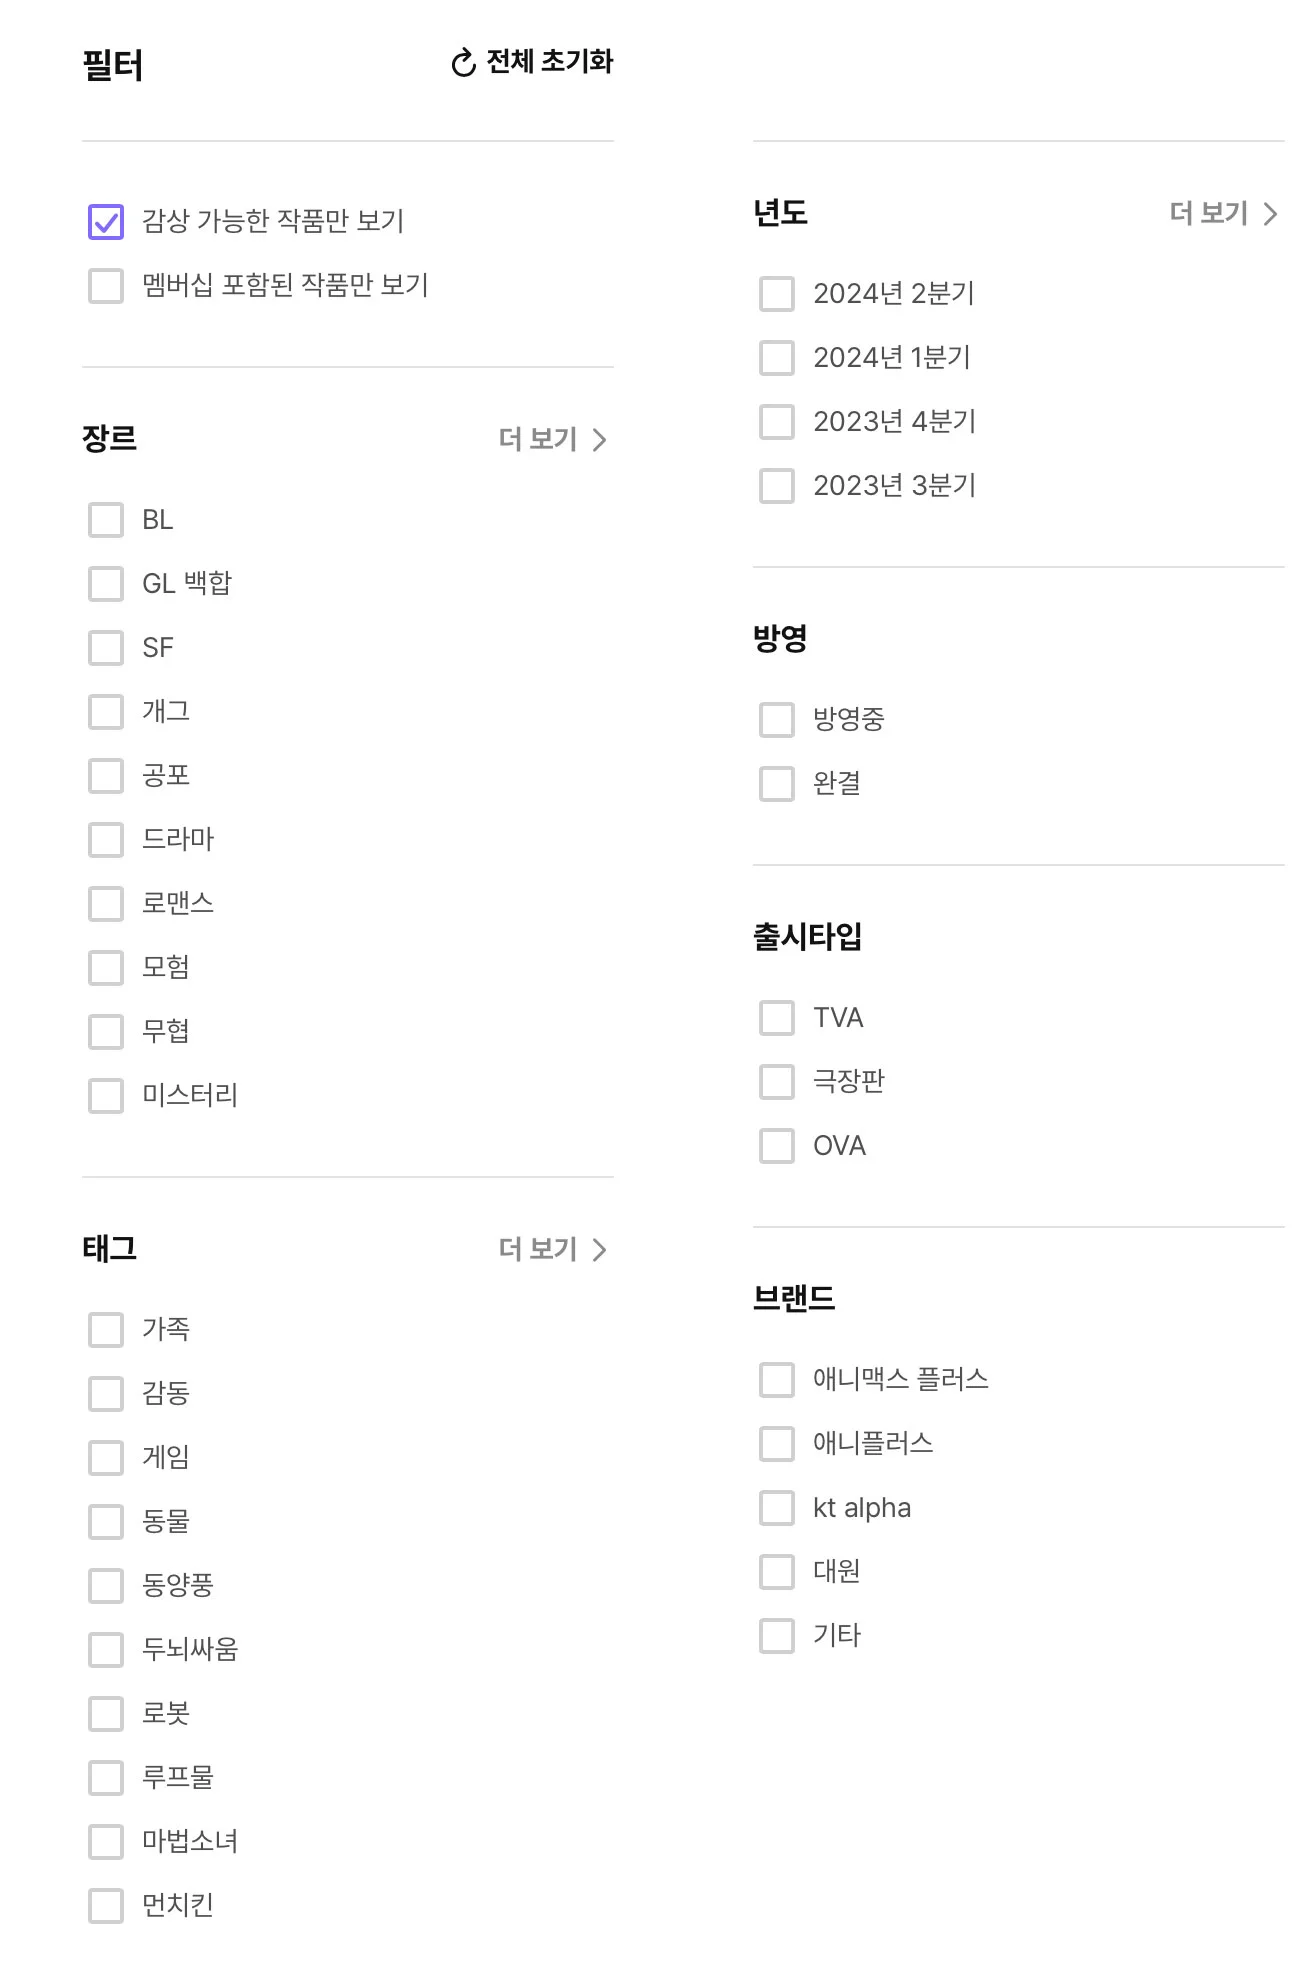Enable the OVA release type

pos(776,1146)
